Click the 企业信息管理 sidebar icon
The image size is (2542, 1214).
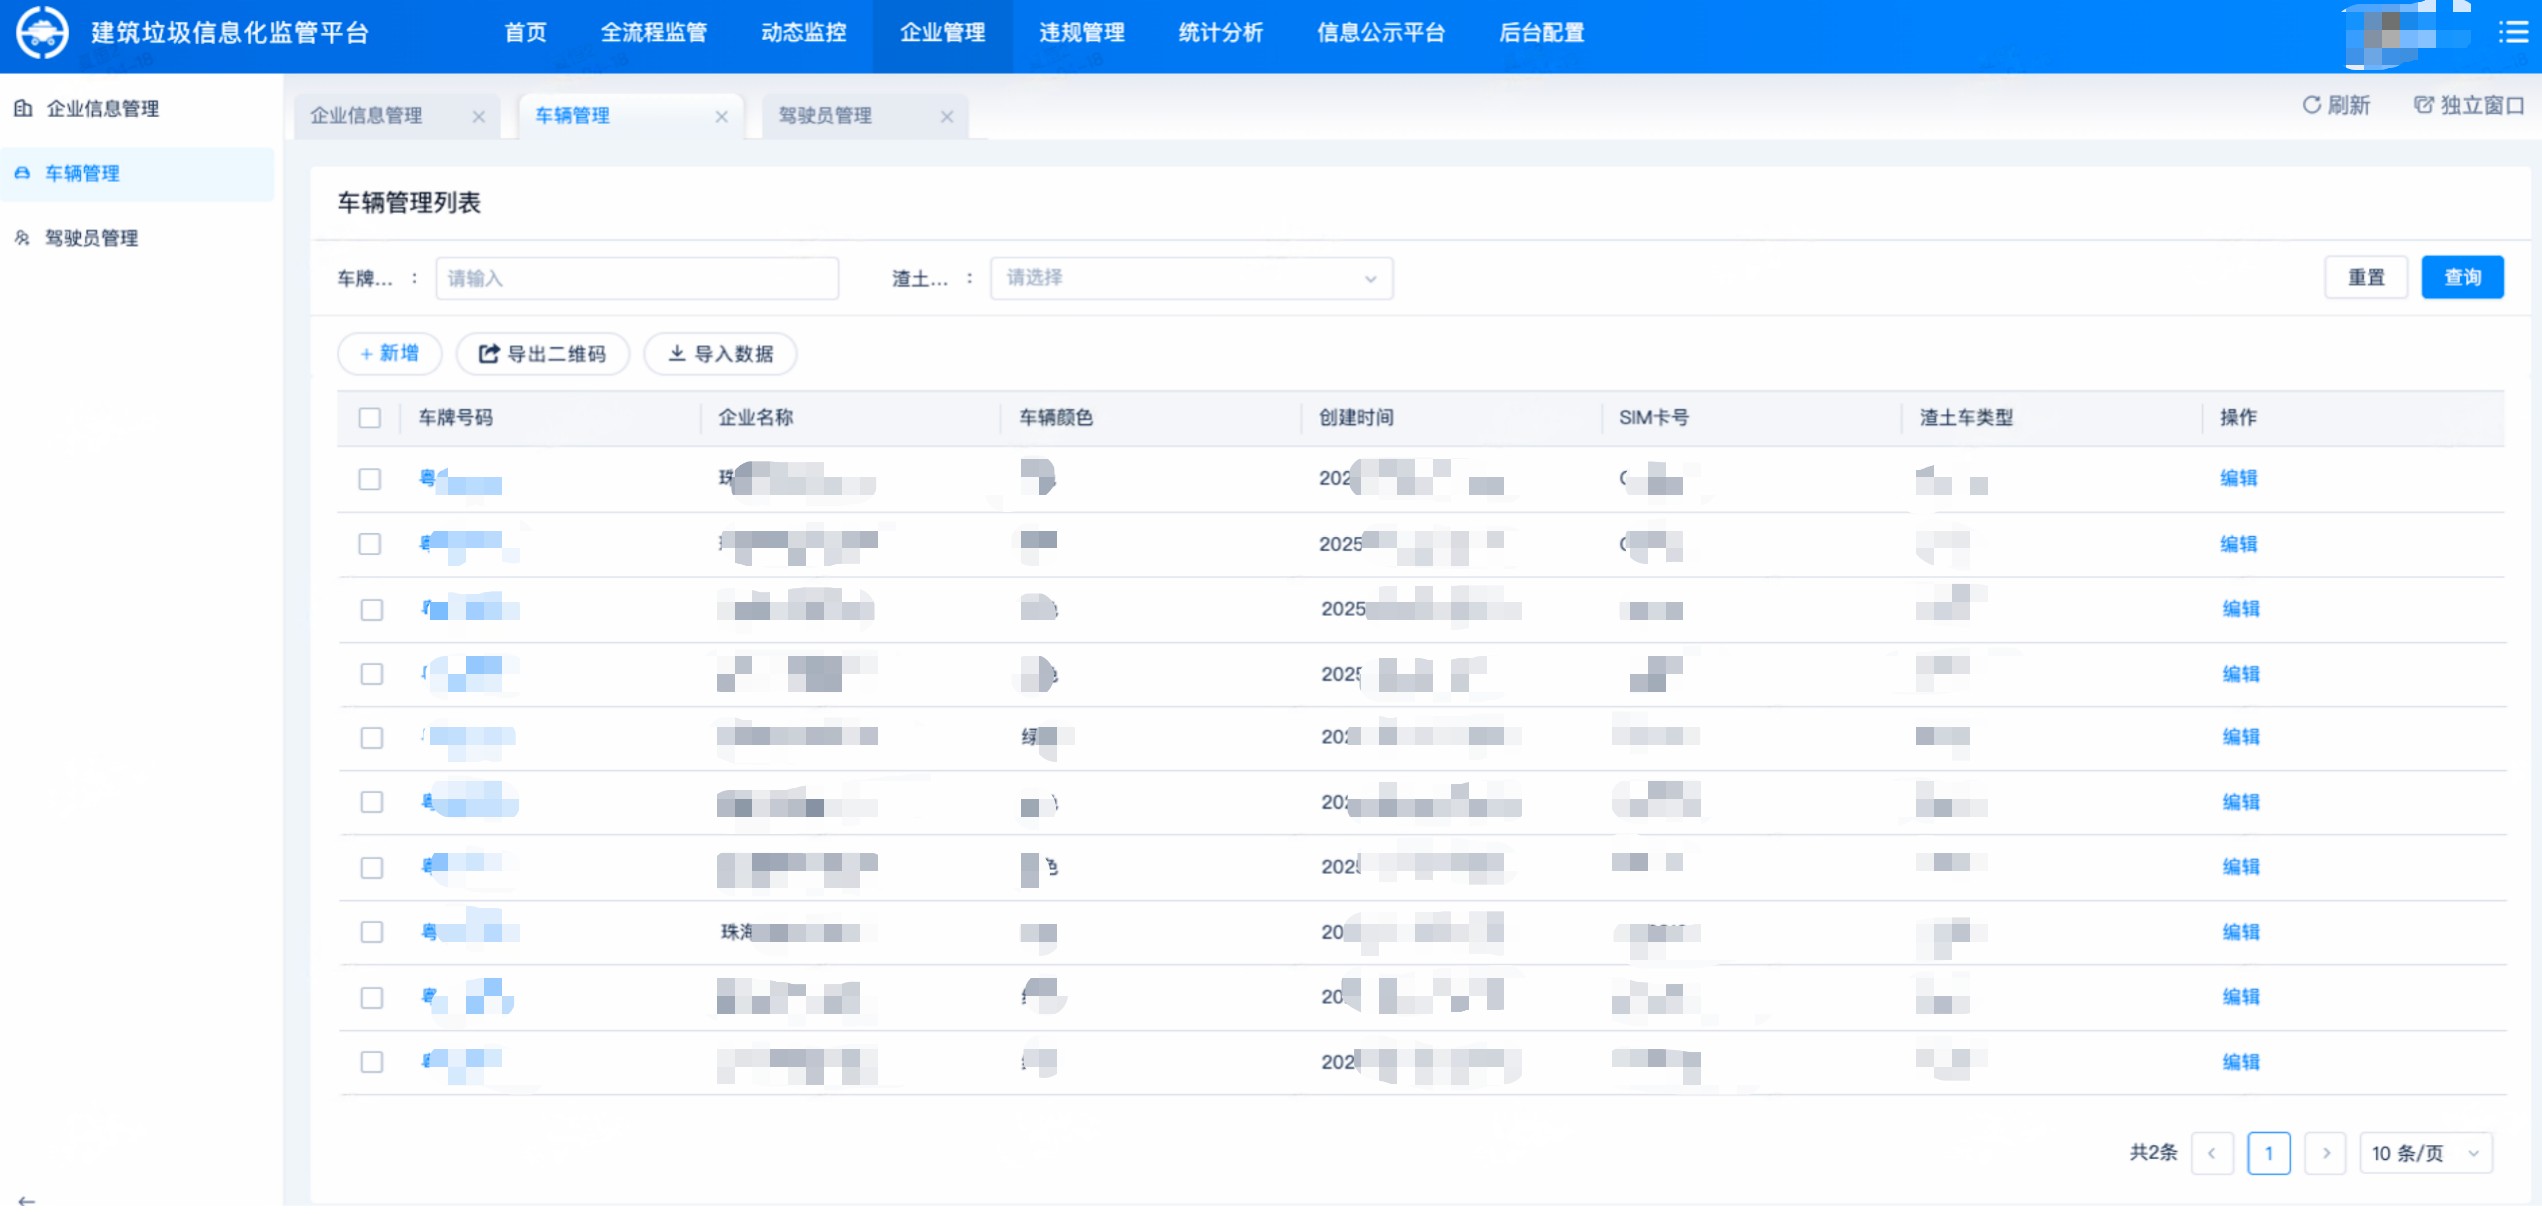[23, 109]
